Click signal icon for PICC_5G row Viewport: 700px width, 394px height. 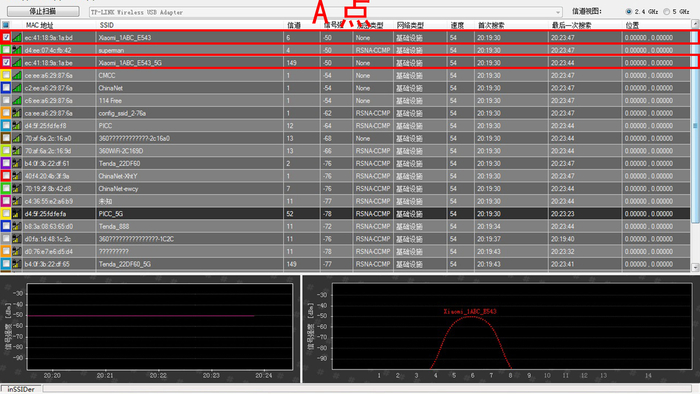point(17,214)
